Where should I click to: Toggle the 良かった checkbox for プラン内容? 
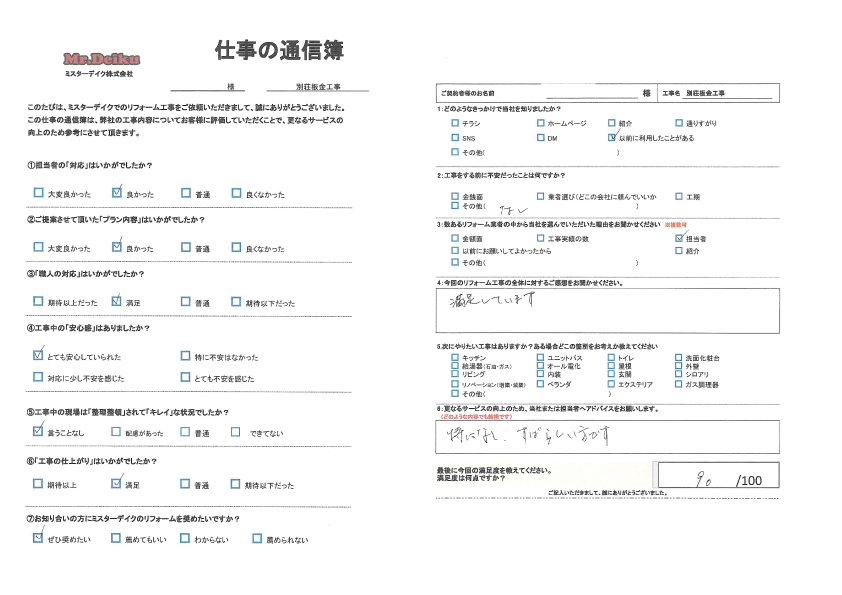[117, 247]
